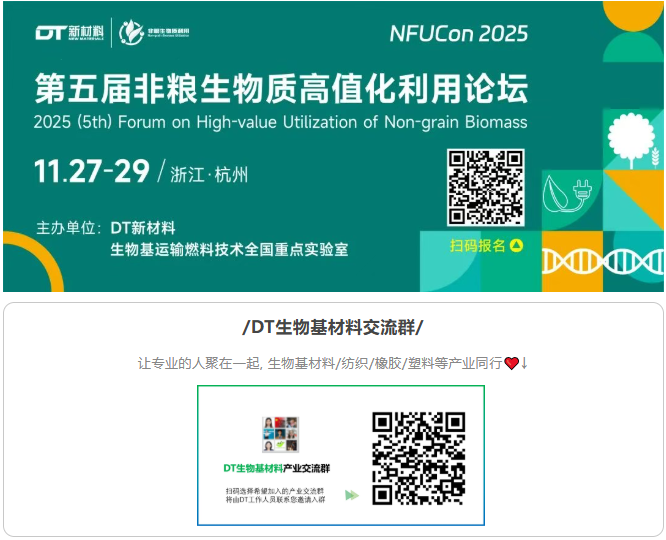
Task: Click the small wheat icon beside the tree
Action: coord(656,157)
